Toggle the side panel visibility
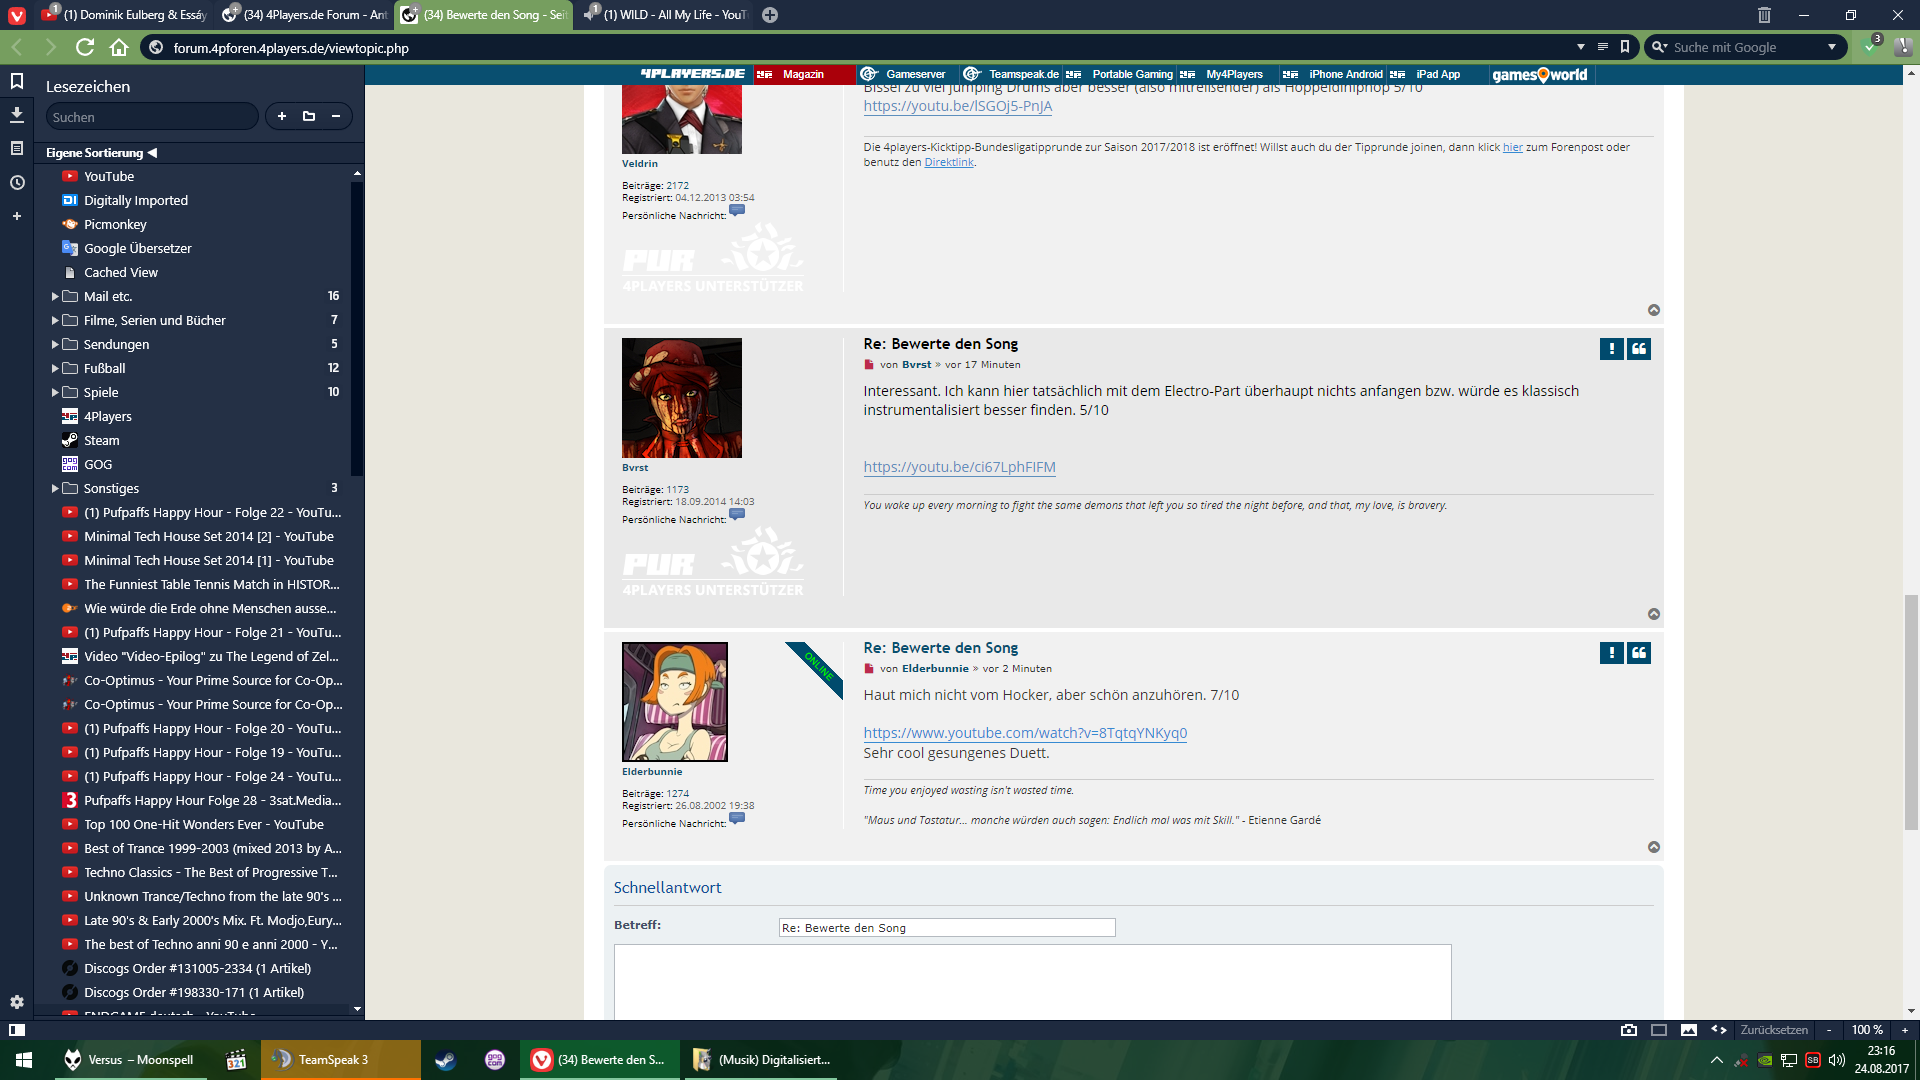This screenshot has height=1080, width=1920. tap(17, 1029)
